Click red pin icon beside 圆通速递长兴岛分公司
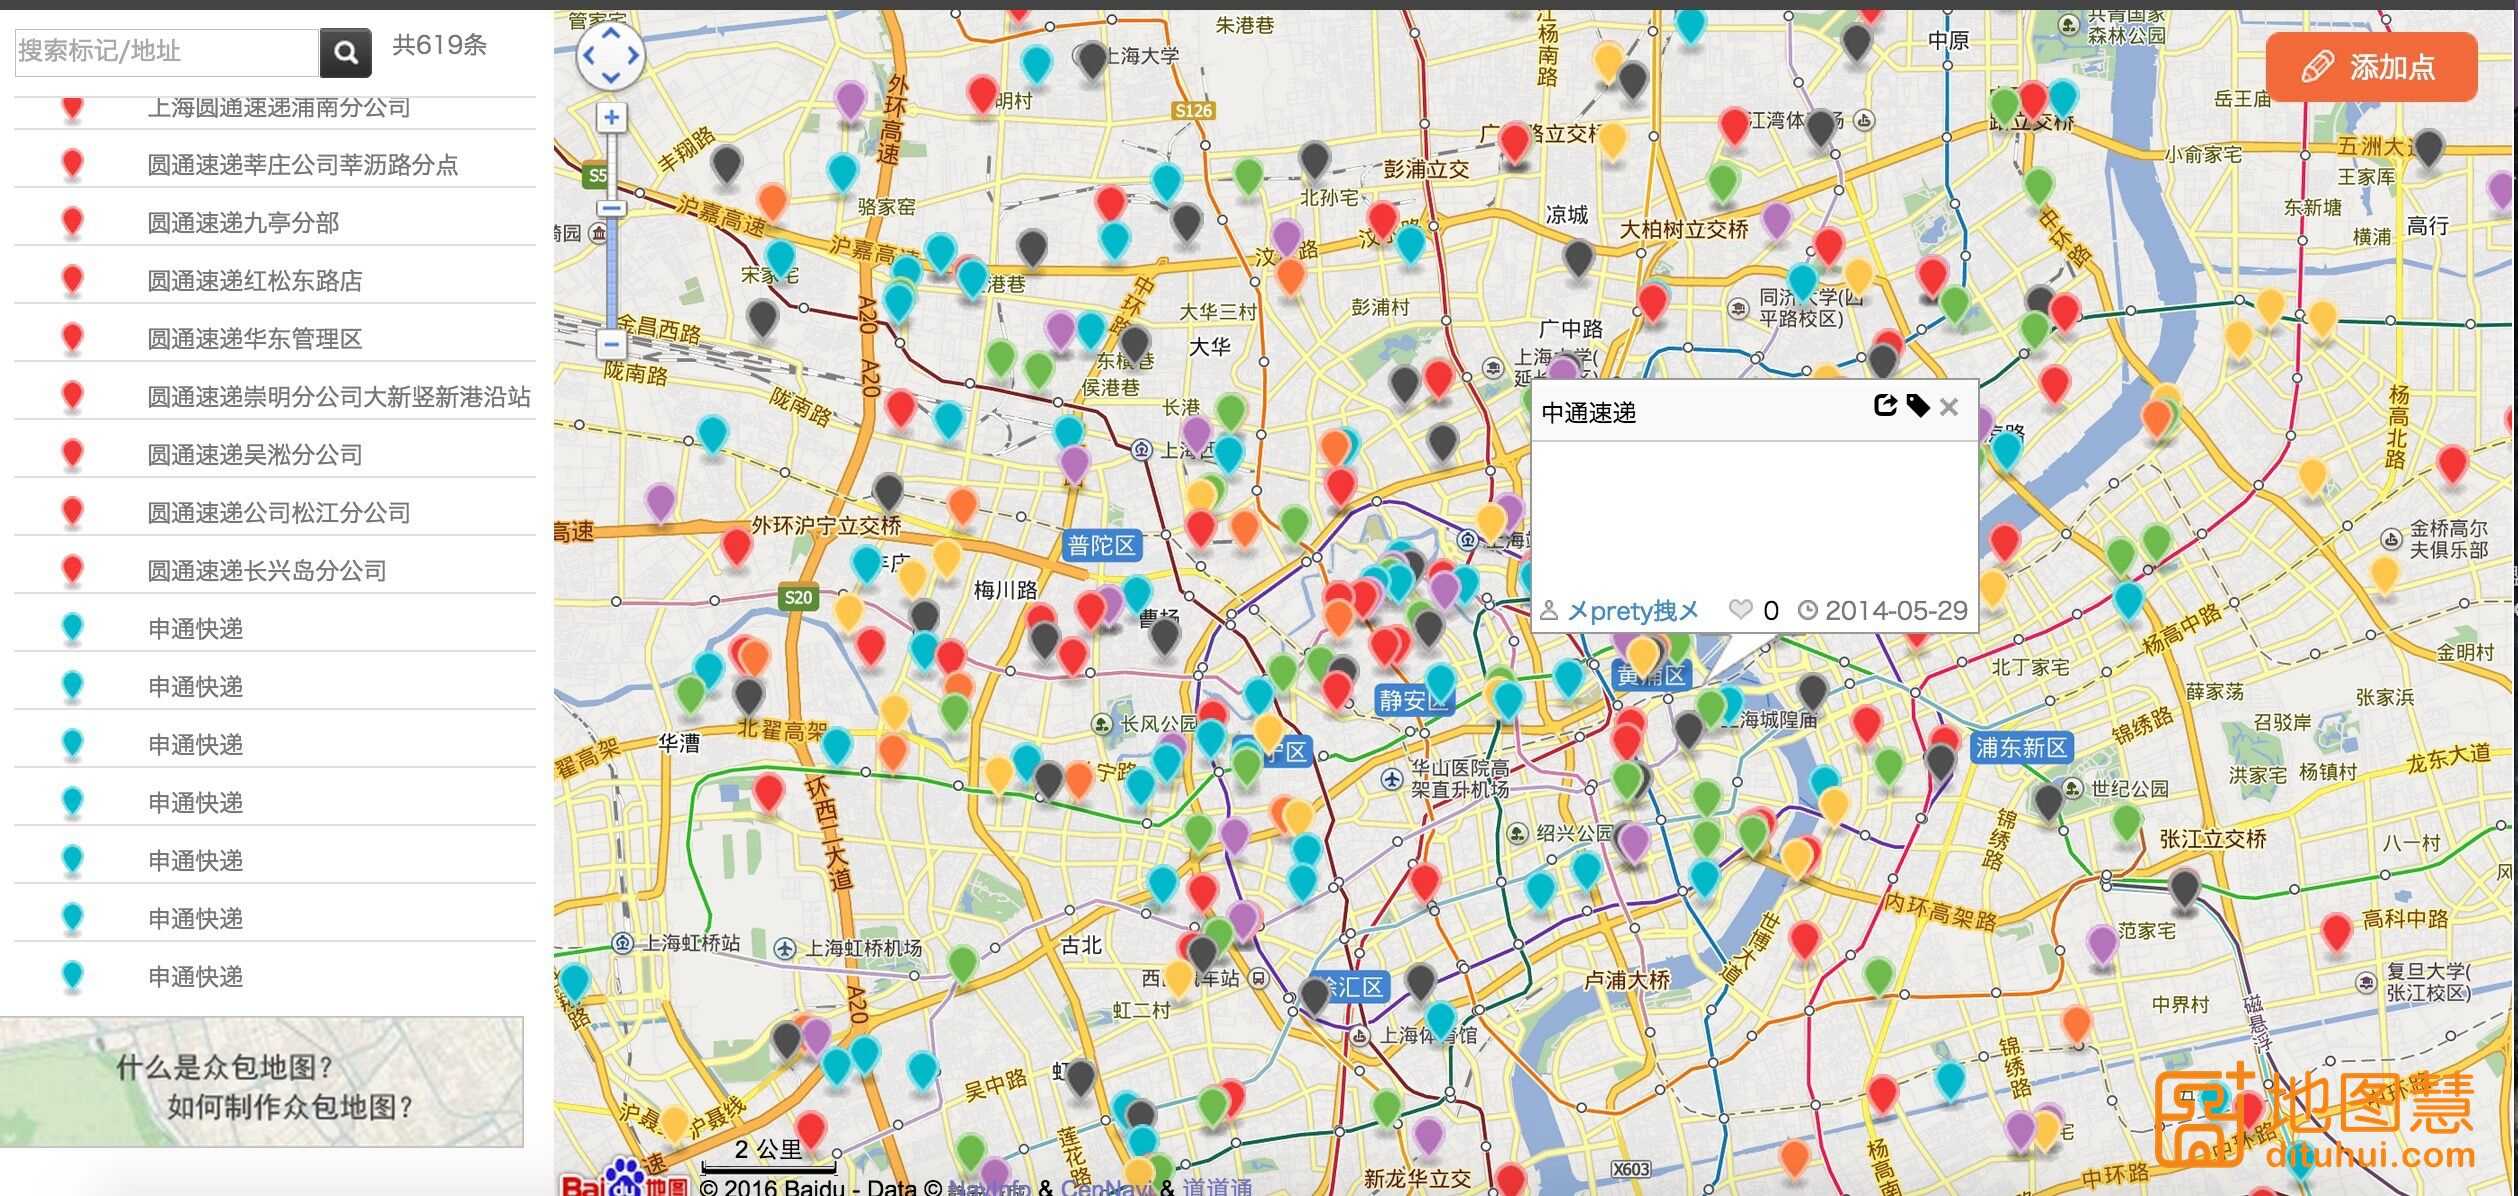Image resolution: width=2518 pixels, height=1196 pixels. pyautogui.click(x=72, y=570)
